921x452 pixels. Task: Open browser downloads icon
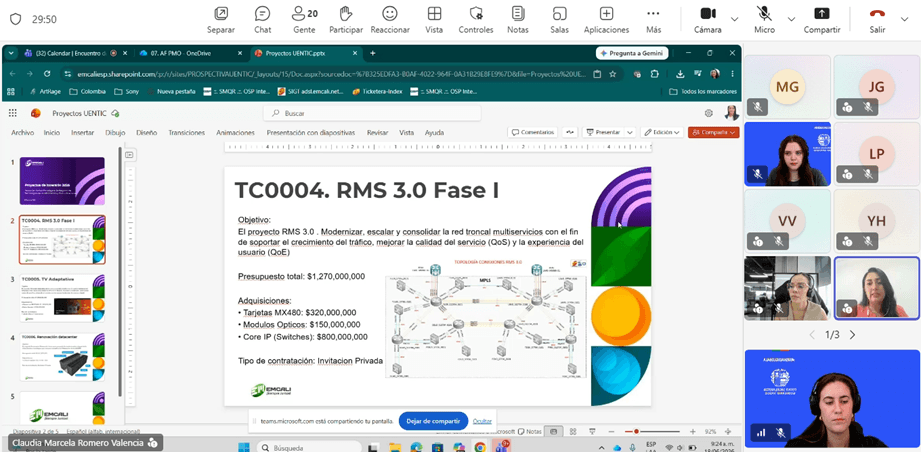pyautogui.click(x=680, y=74)
